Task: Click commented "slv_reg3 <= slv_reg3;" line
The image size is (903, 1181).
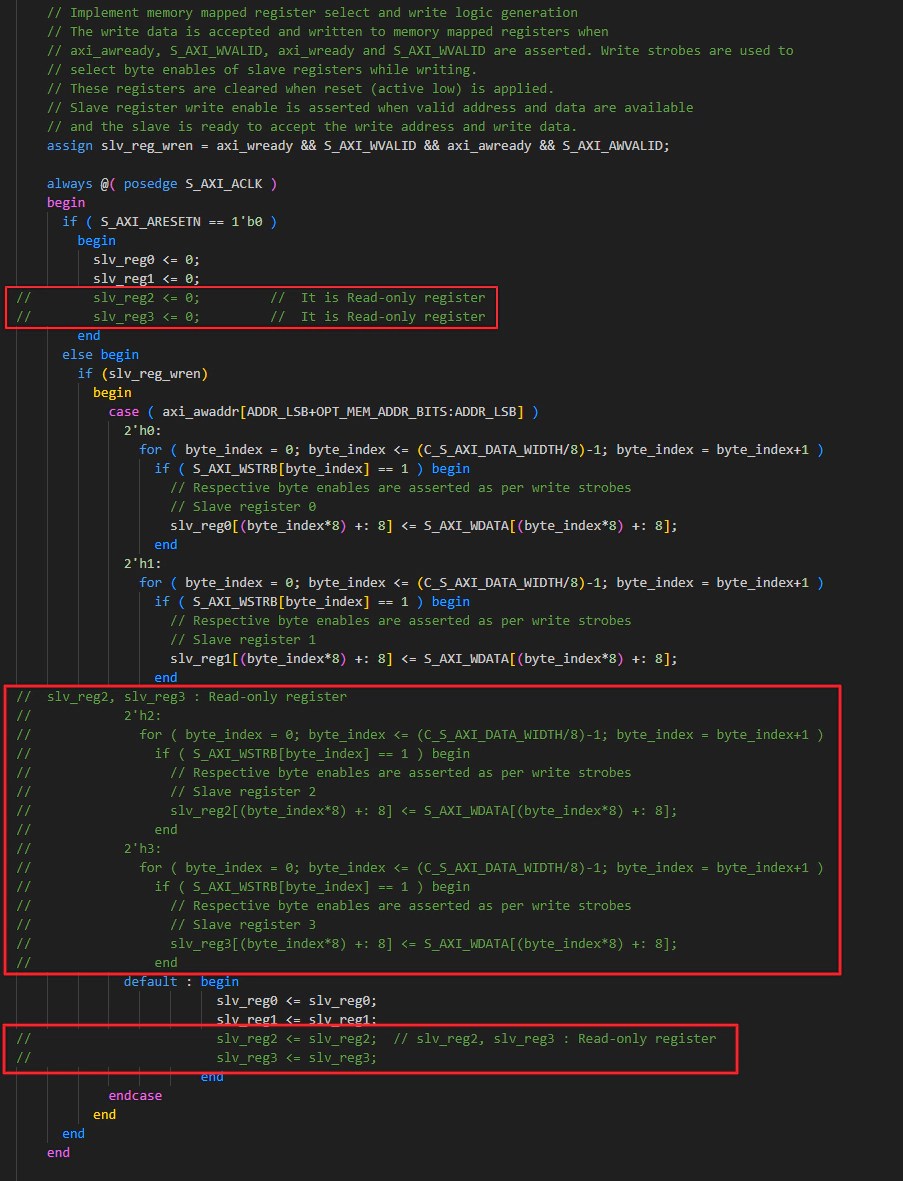Action: pyautogui.click(x=297, y=1057)
